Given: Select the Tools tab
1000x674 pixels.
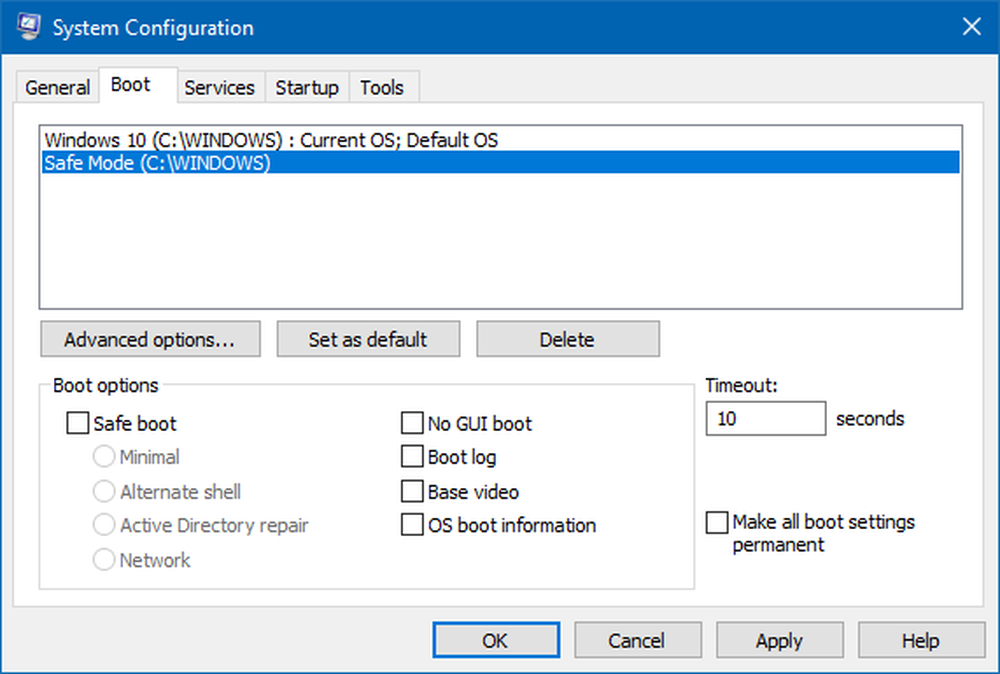Looking at the screenshot, I should tap(382, 88).
